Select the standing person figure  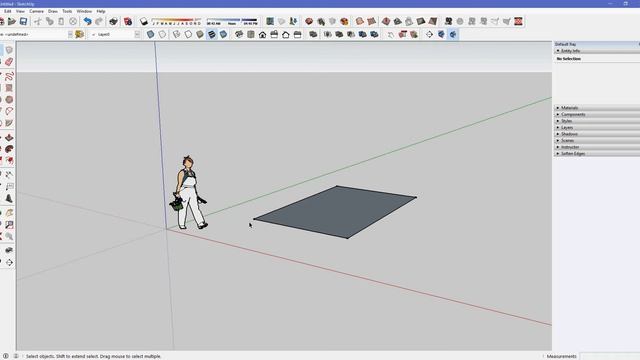click(x=189, y=193)
